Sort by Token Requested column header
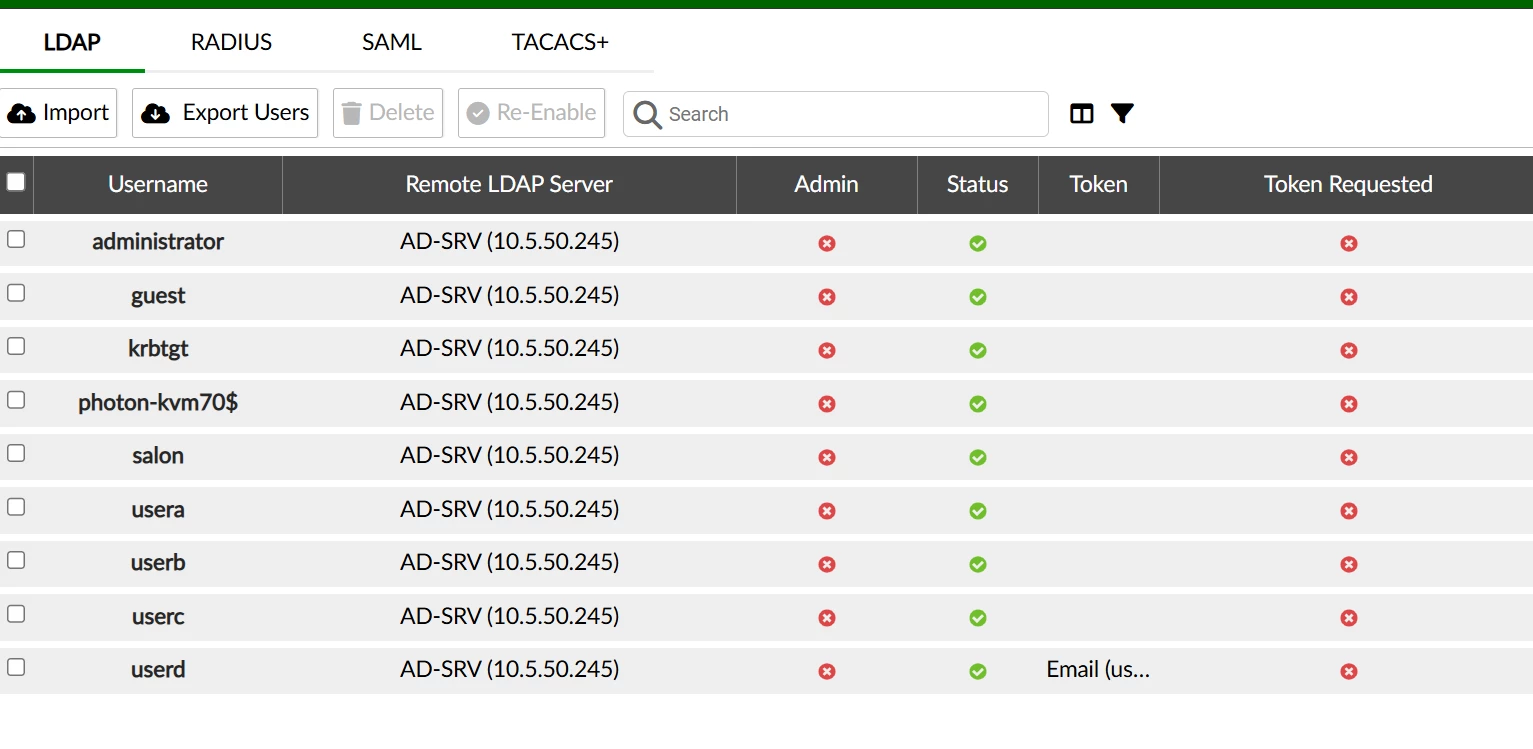The height and width of the screenshot is (749, 1533). (x=1348, y=184)
